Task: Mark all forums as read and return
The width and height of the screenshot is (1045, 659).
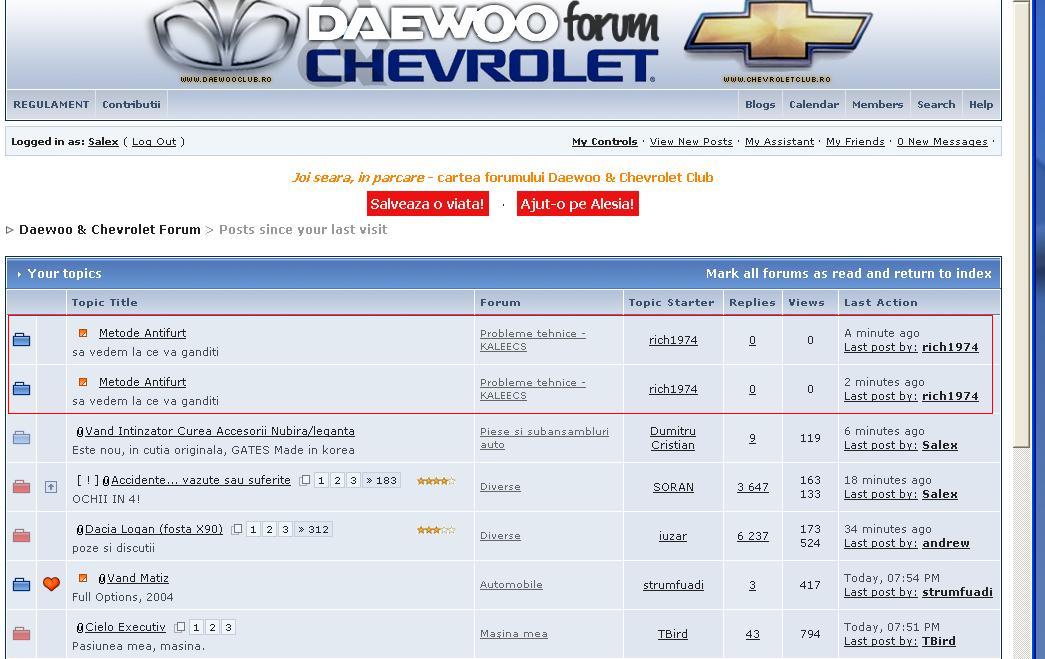Action: (x=848, y=273)
